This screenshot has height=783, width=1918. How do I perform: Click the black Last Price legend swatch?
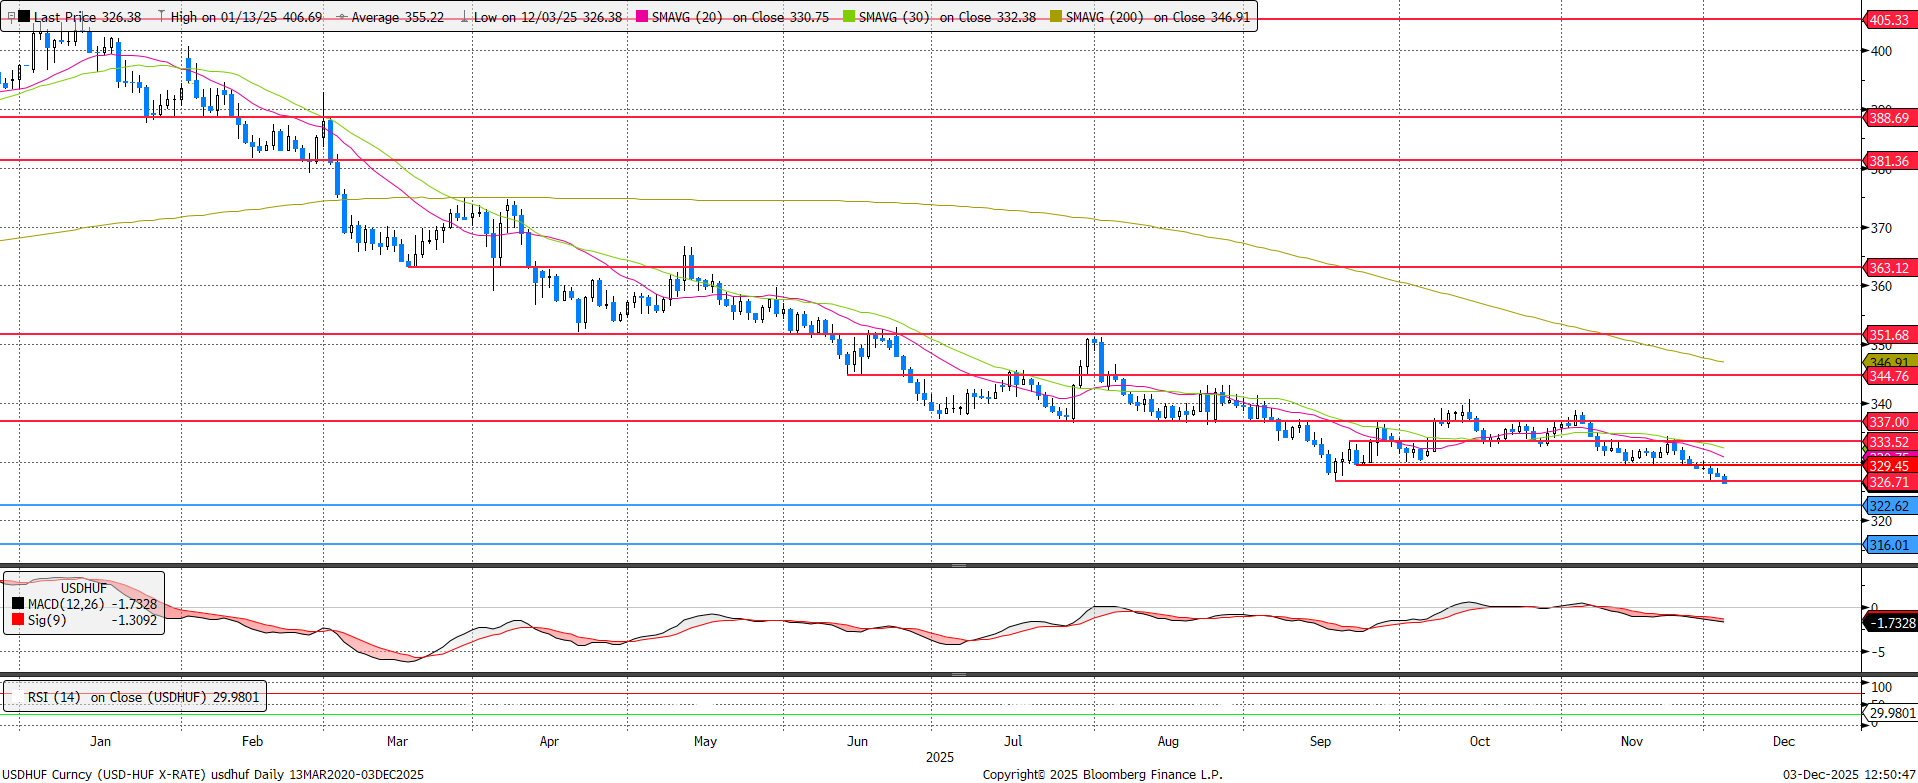click(24, 16)
